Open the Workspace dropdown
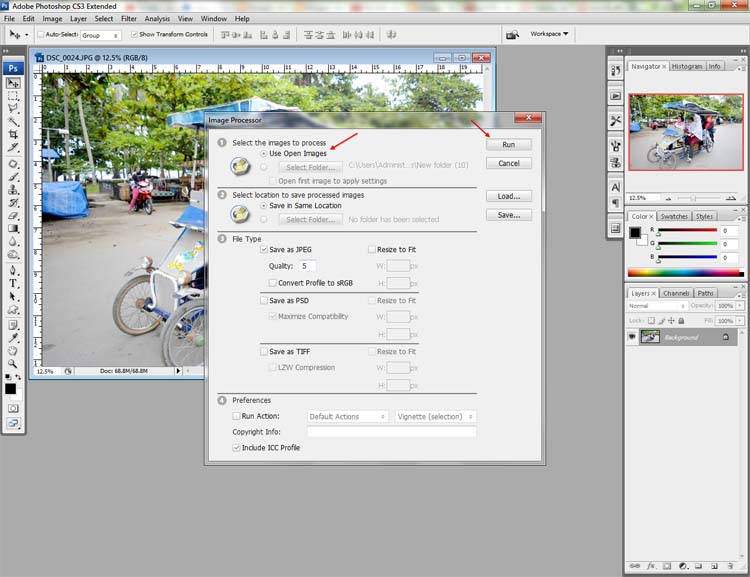This screenshot has width=750, height=577. [x=549, y=34]
